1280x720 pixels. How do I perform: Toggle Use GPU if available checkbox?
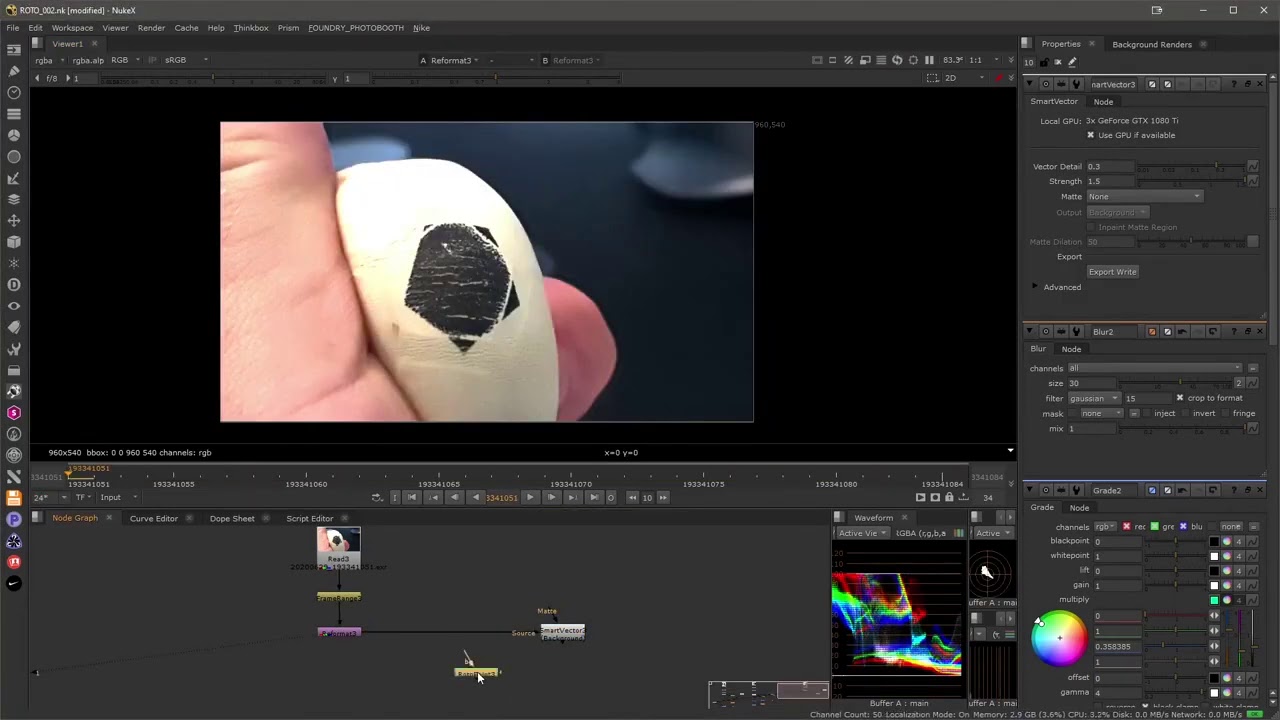coord(1091,135)
